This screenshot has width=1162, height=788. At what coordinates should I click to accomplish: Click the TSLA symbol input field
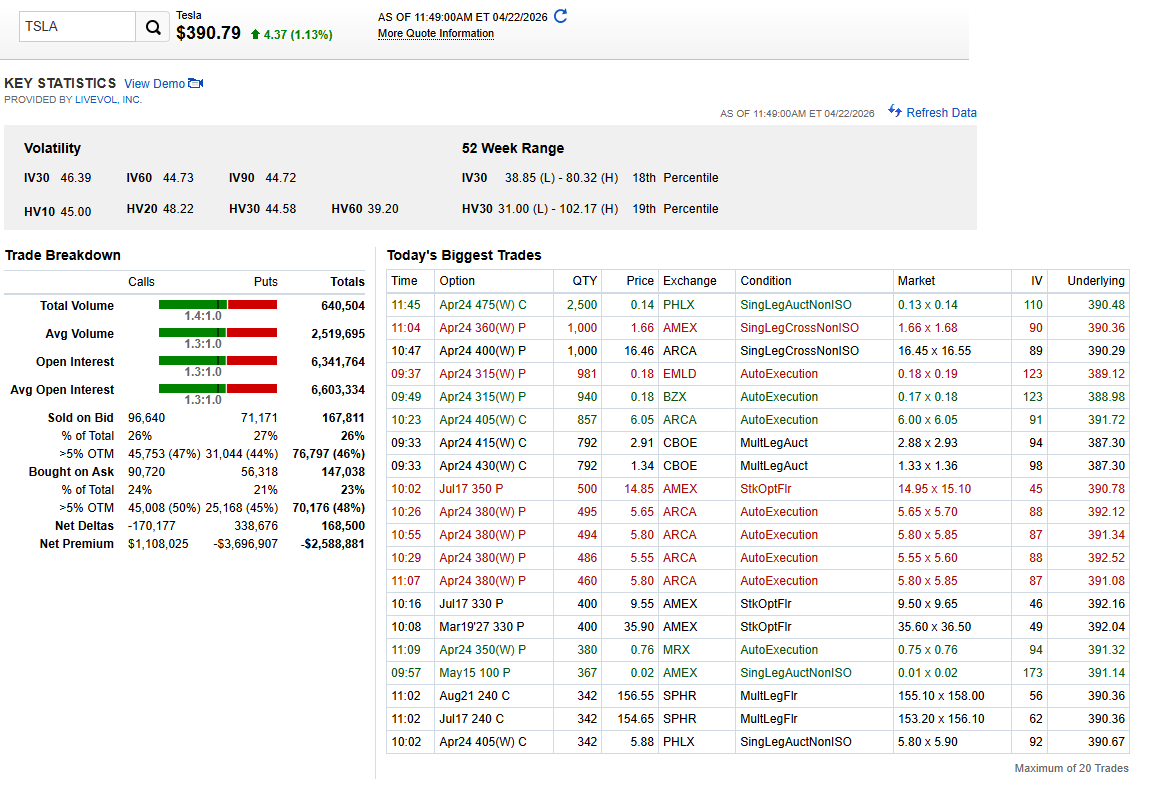pos(77,27)
